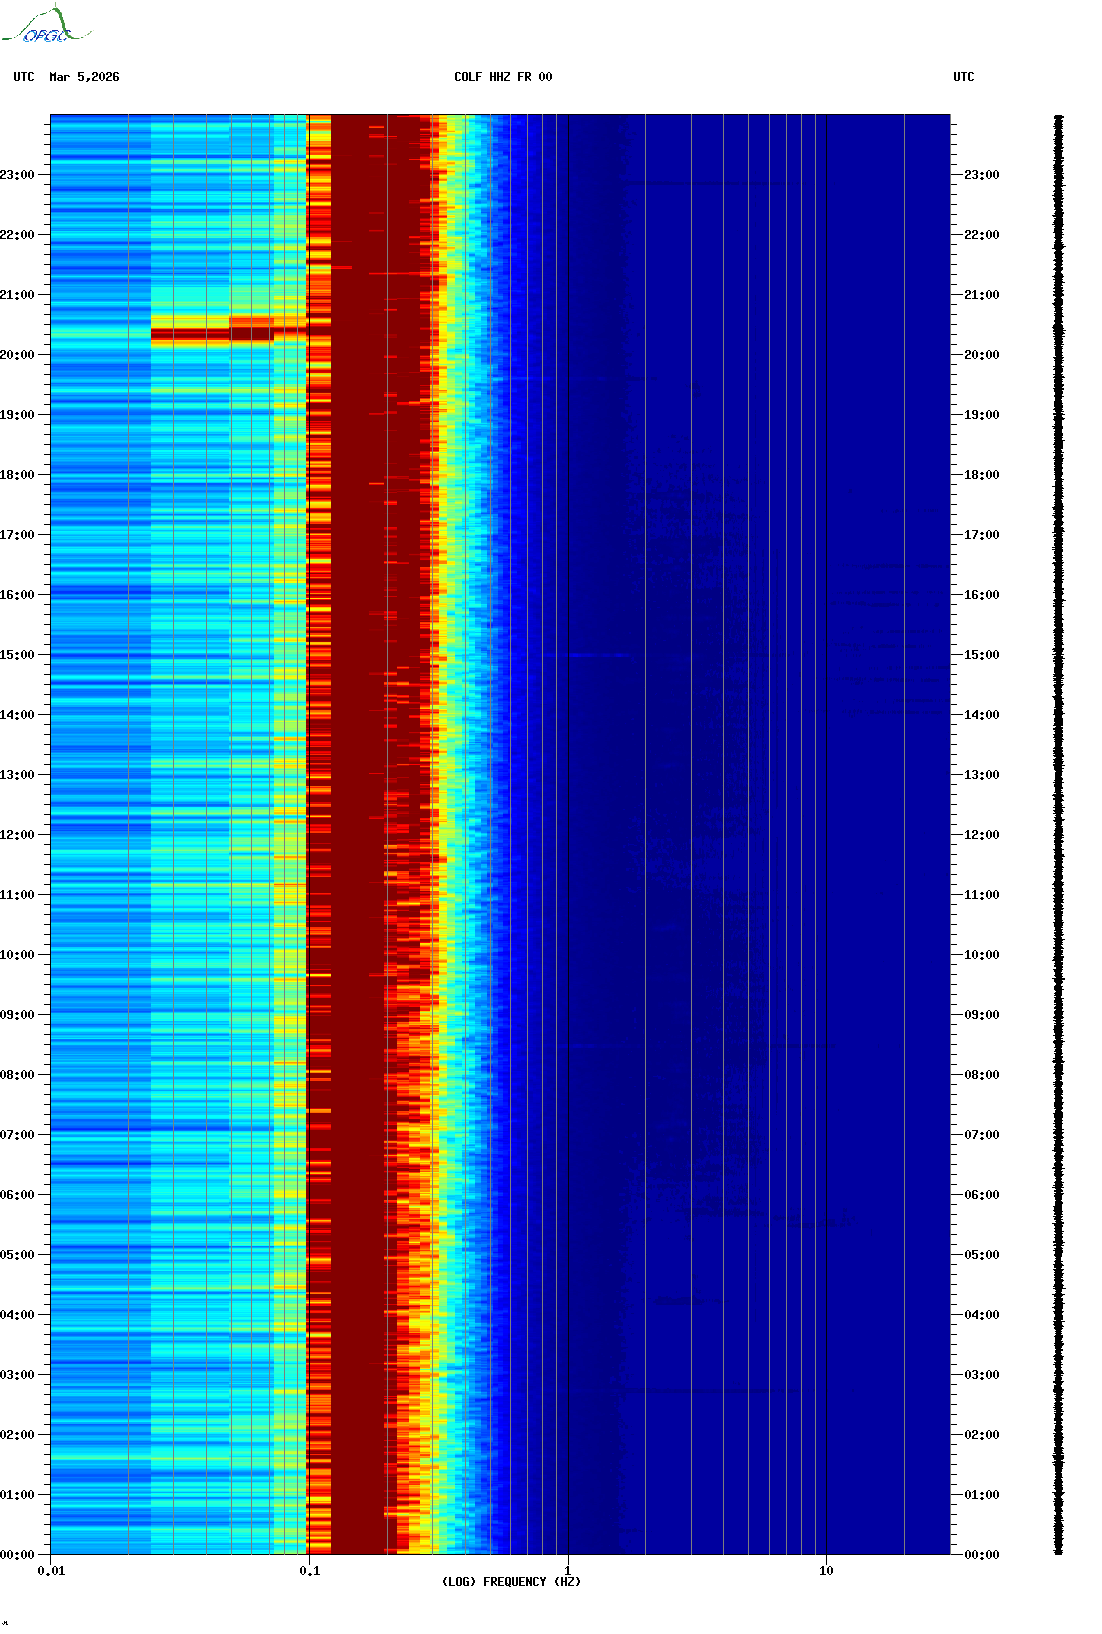
Task: Click the 07:00 label on right axis
Action: click(982, 1135)
